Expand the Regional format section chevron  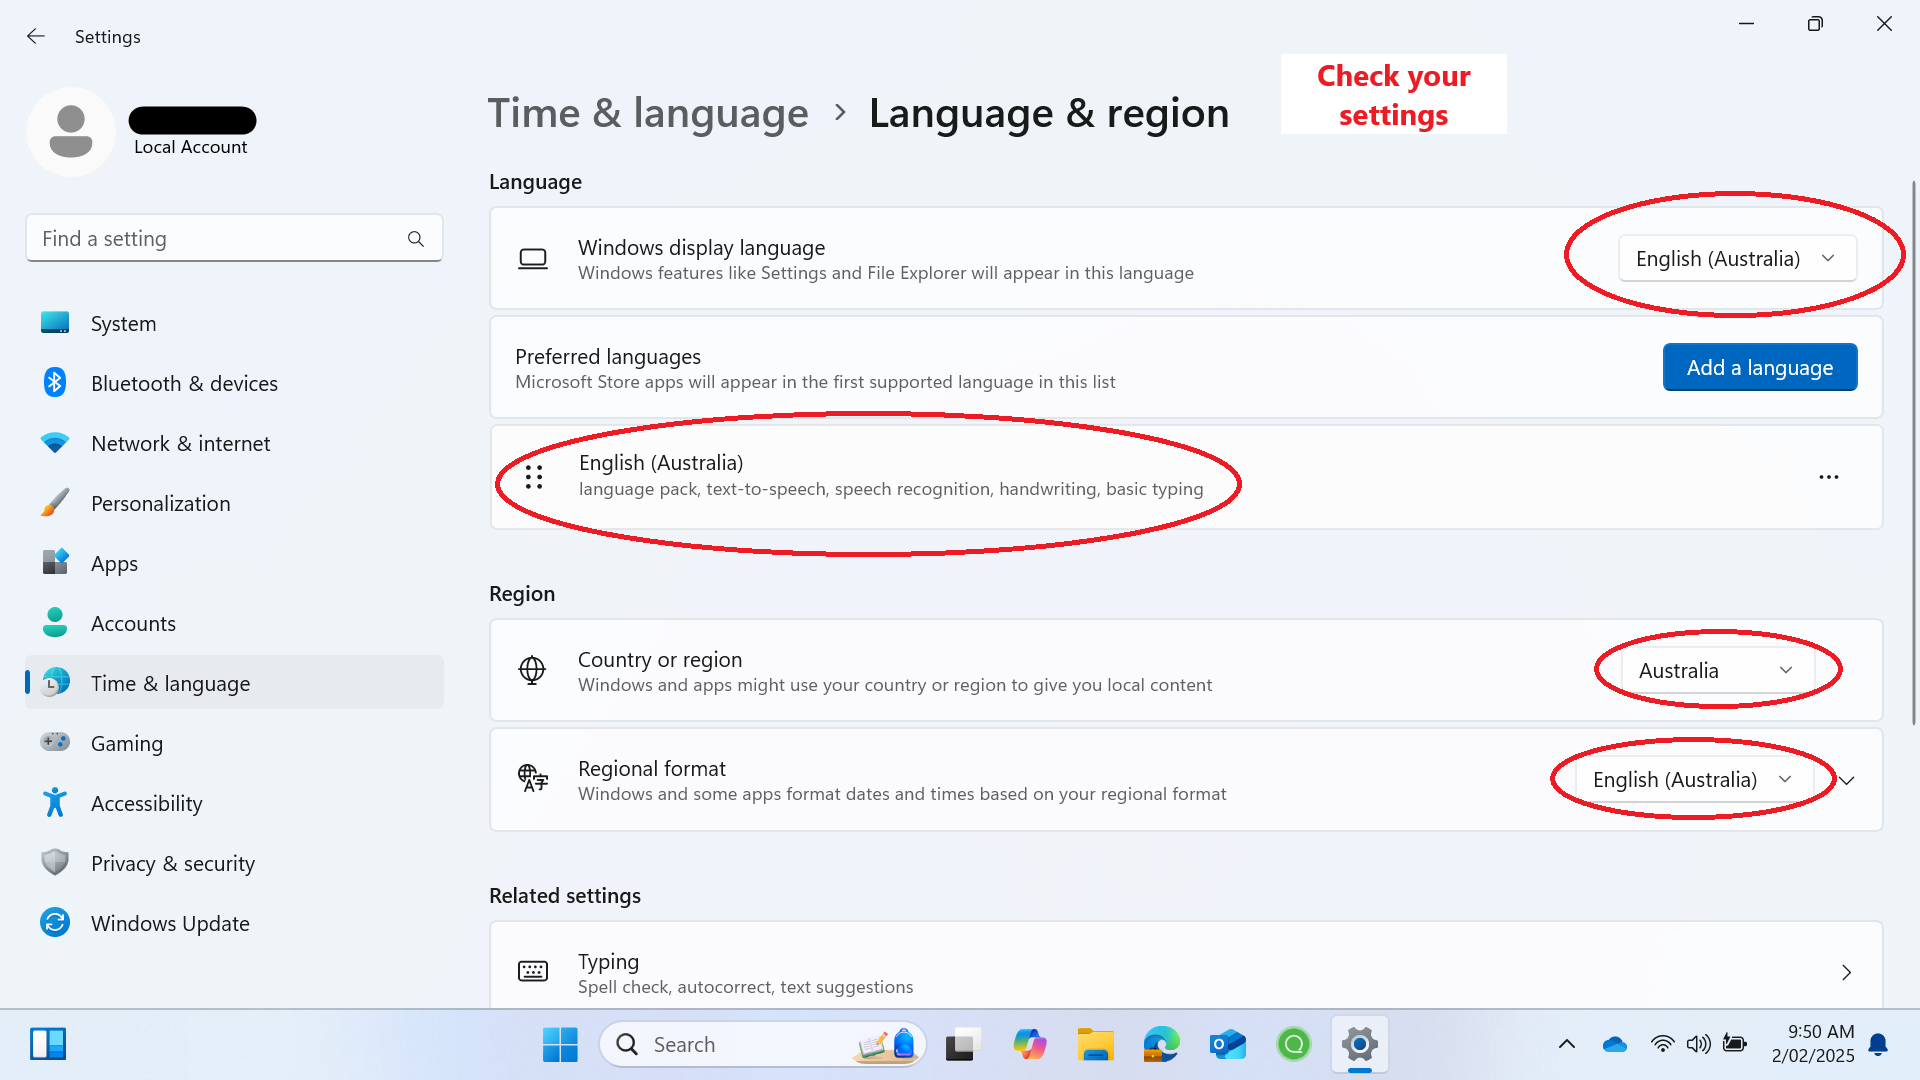[x=1847, y=780]
